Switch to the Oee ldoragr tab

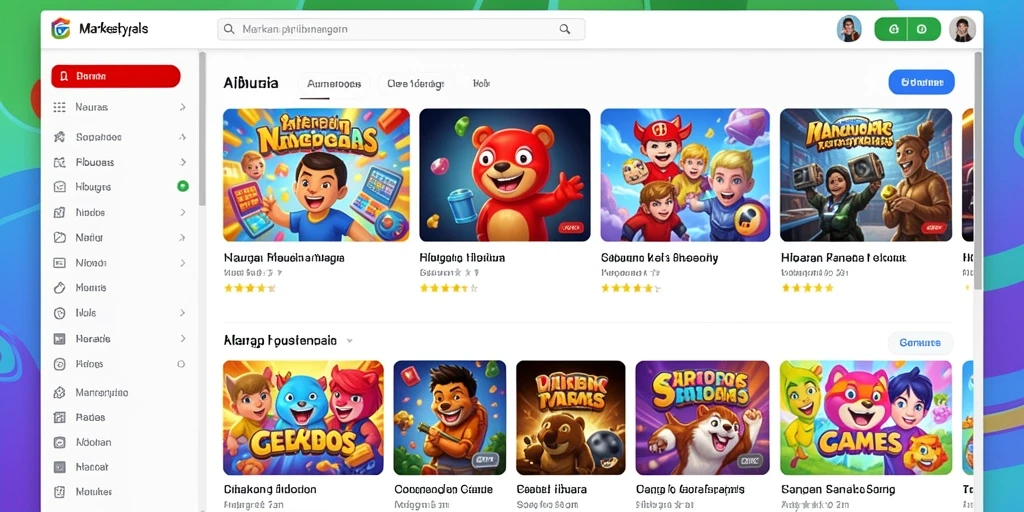tap(415, 84)
